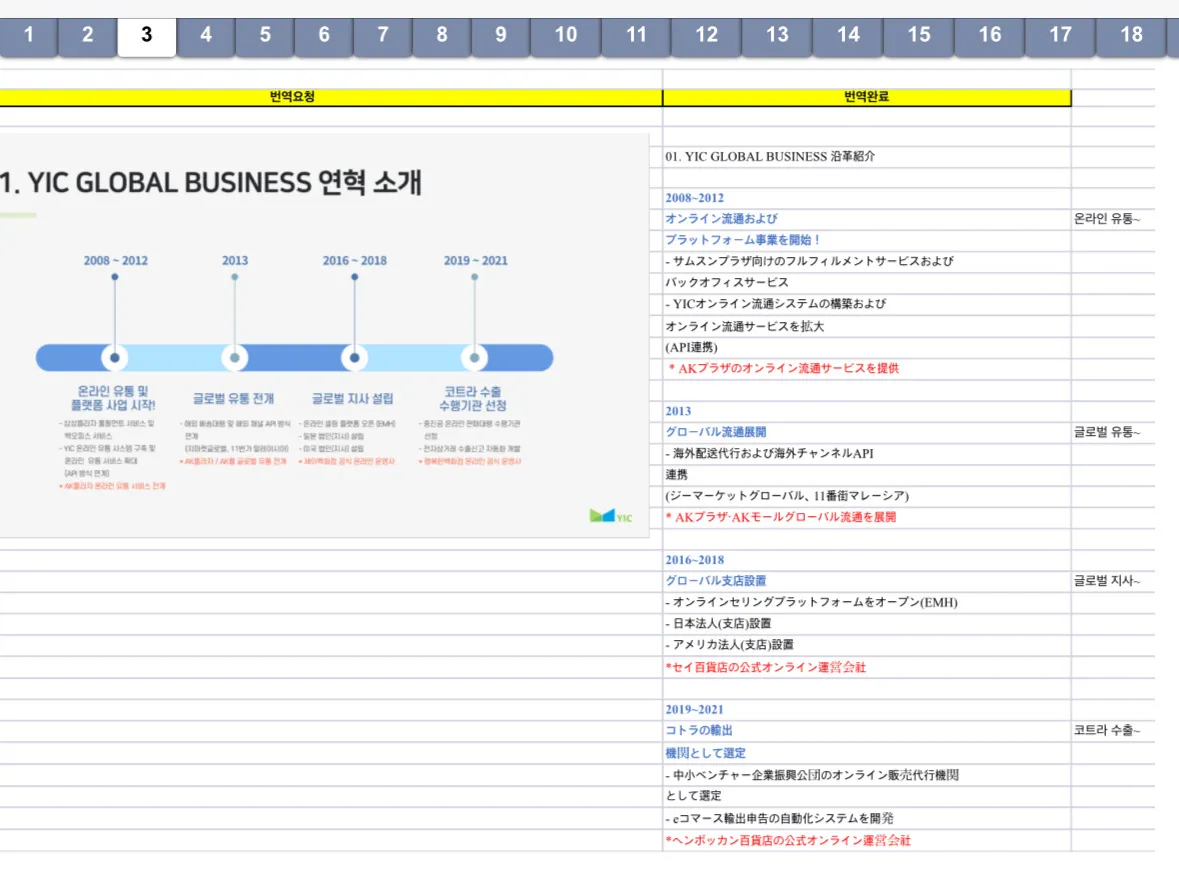Select cell '- eコマース輸出申告の自動化システムを開発'
This screenshot has height=880, width=1179.
coord(867,818)
